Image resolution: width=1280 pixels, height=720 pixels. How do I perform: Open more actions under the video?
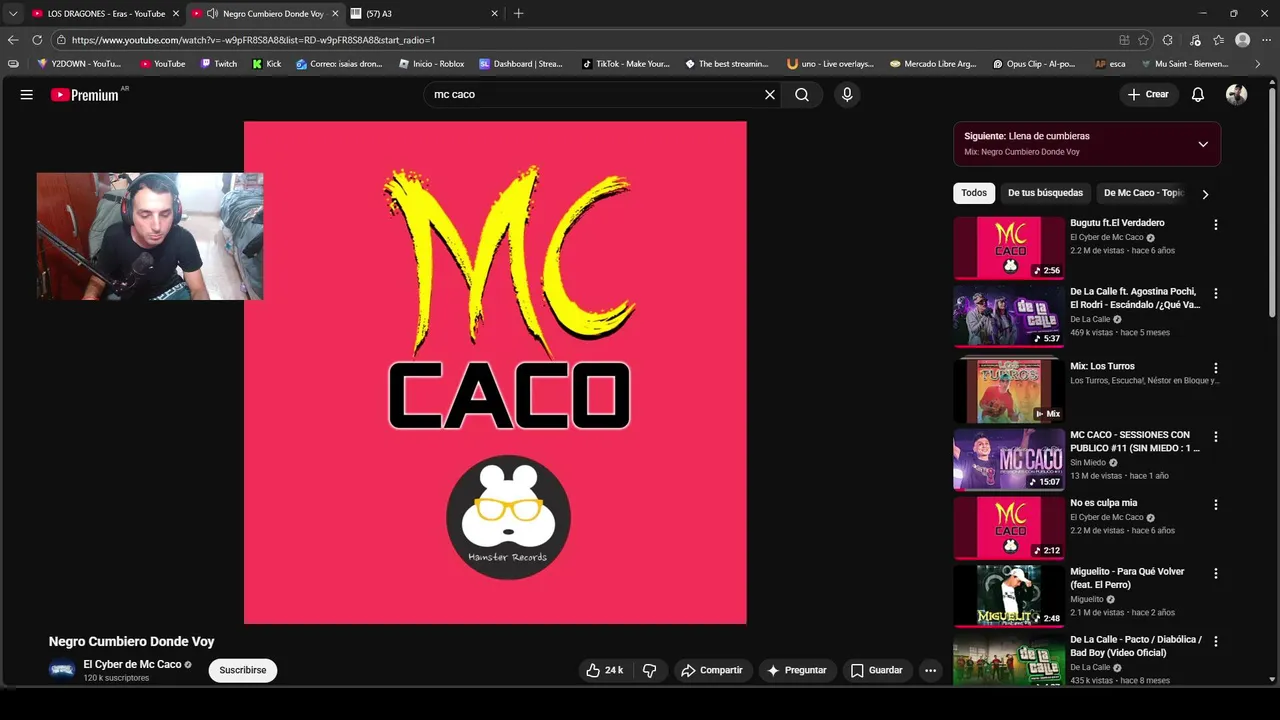[931, 671]
